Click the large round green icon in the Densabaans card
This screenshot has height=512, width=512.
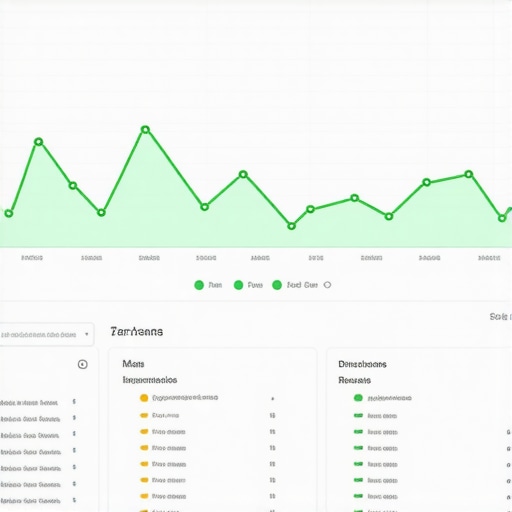358,398
